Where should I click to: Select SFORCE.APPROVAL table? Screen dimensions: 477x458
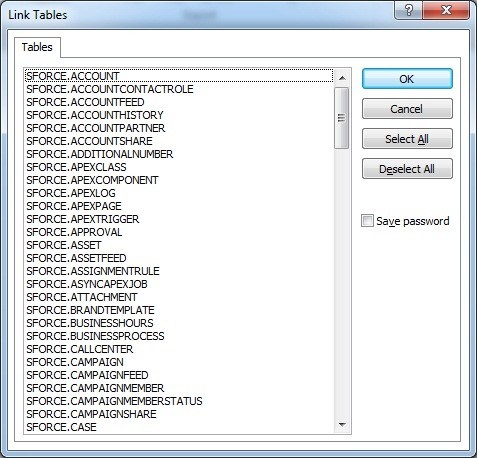(x=179, y=232)
